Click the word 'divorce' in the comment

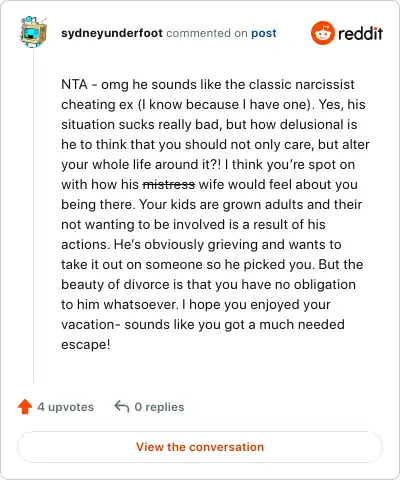click(x=146, y=284)
